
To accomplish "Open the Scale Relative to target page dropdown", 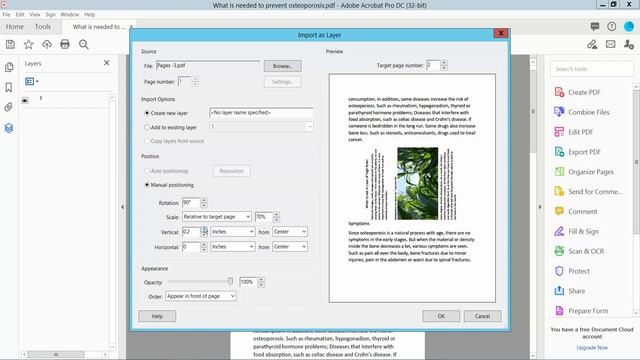I will point(216,217).
